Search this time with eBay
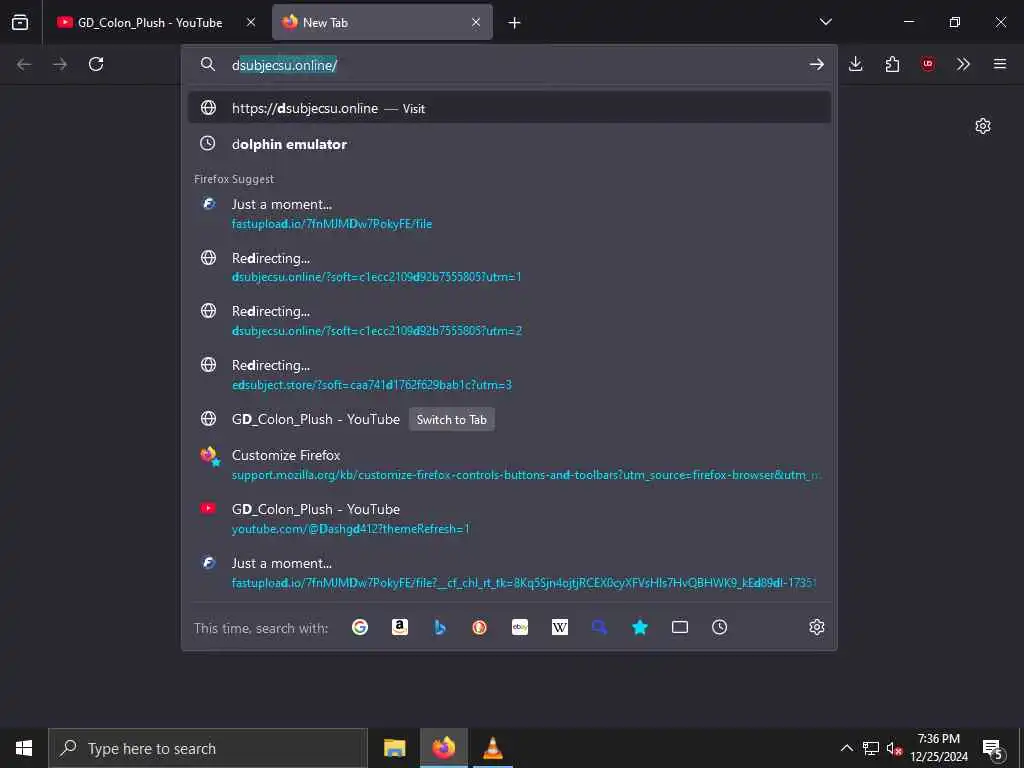1024x768 pixels. [520, 627]
